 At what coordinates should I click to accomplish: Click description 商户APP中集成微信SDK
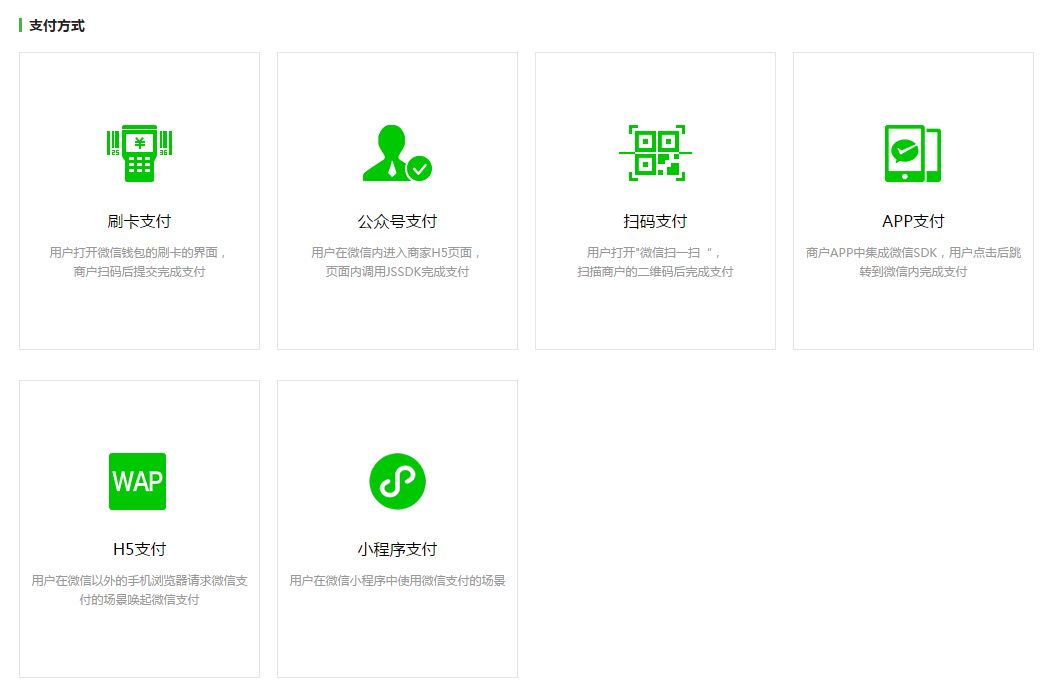[871, 253]
